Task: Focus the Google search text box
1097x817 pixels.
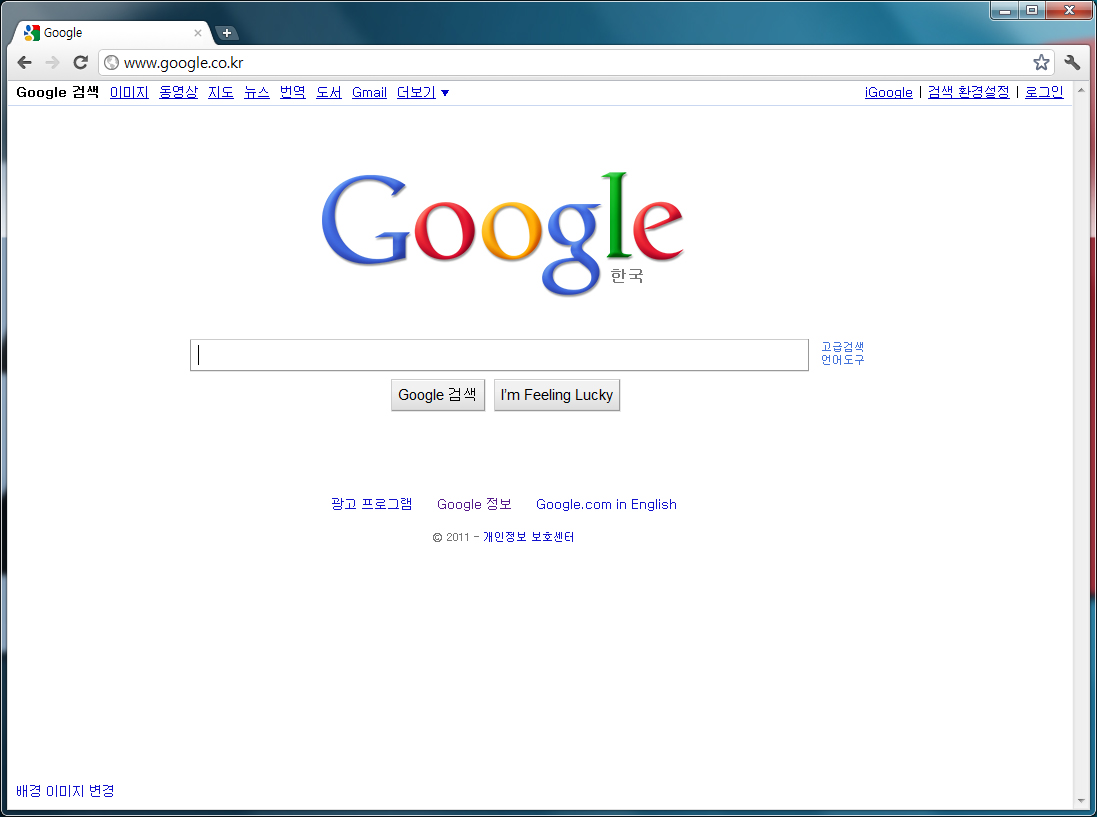Action: point(500,355)
